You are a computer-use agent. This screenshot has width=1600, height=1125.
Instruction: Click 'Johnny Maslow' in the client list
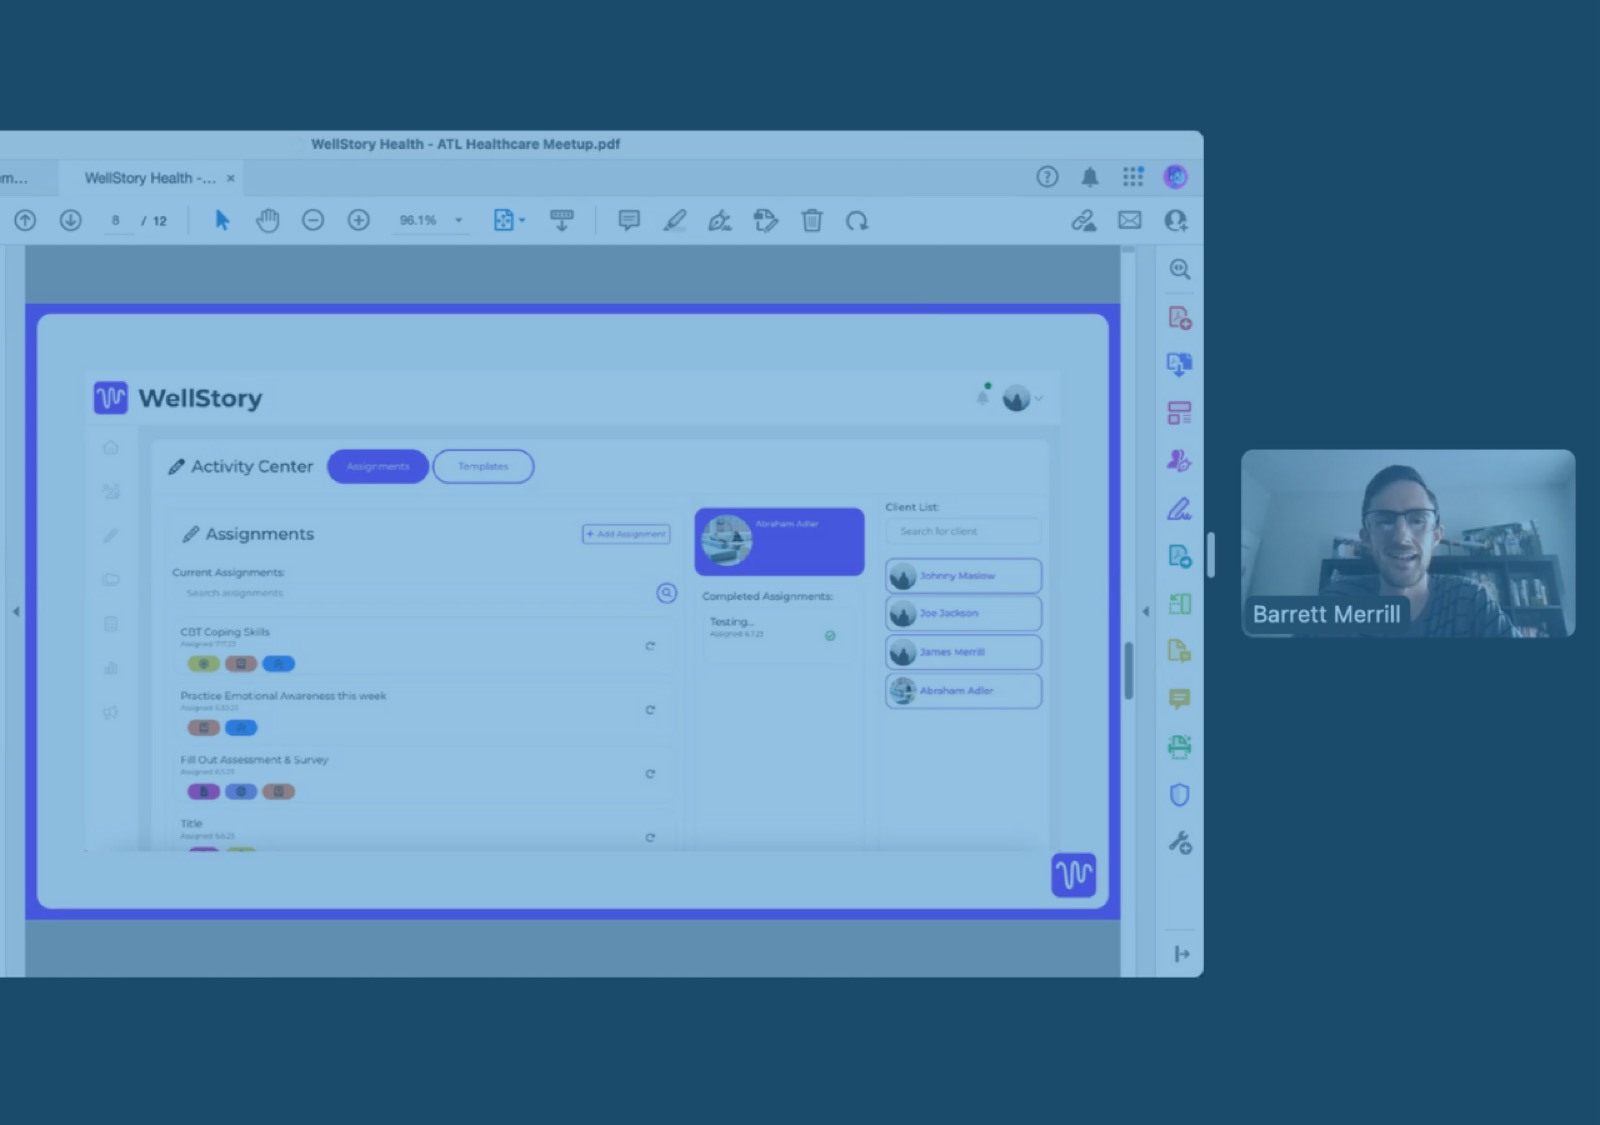pyautogui.click(x=963, y=576)
